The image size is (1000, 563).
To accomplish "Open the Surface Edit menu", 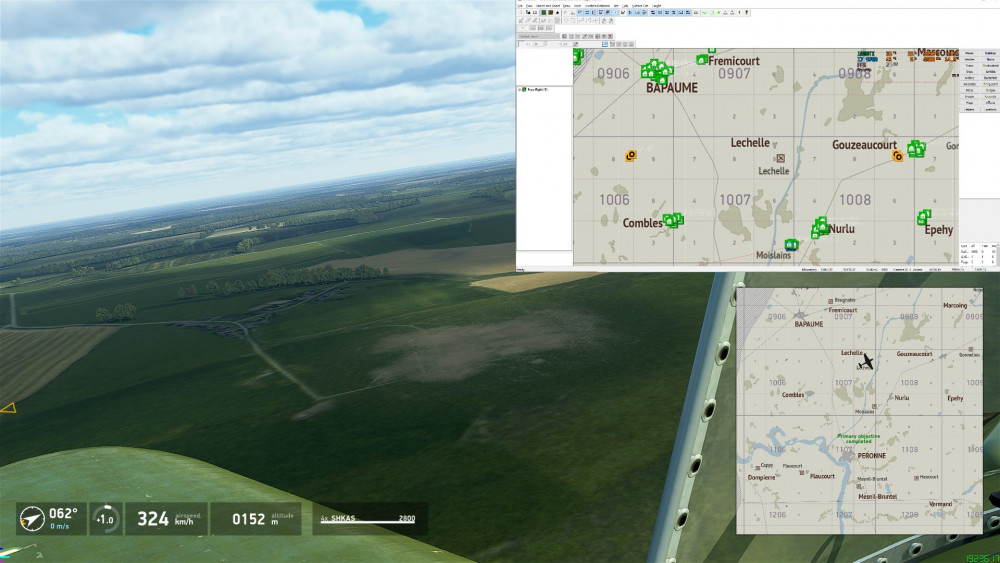I will point(640,6).
